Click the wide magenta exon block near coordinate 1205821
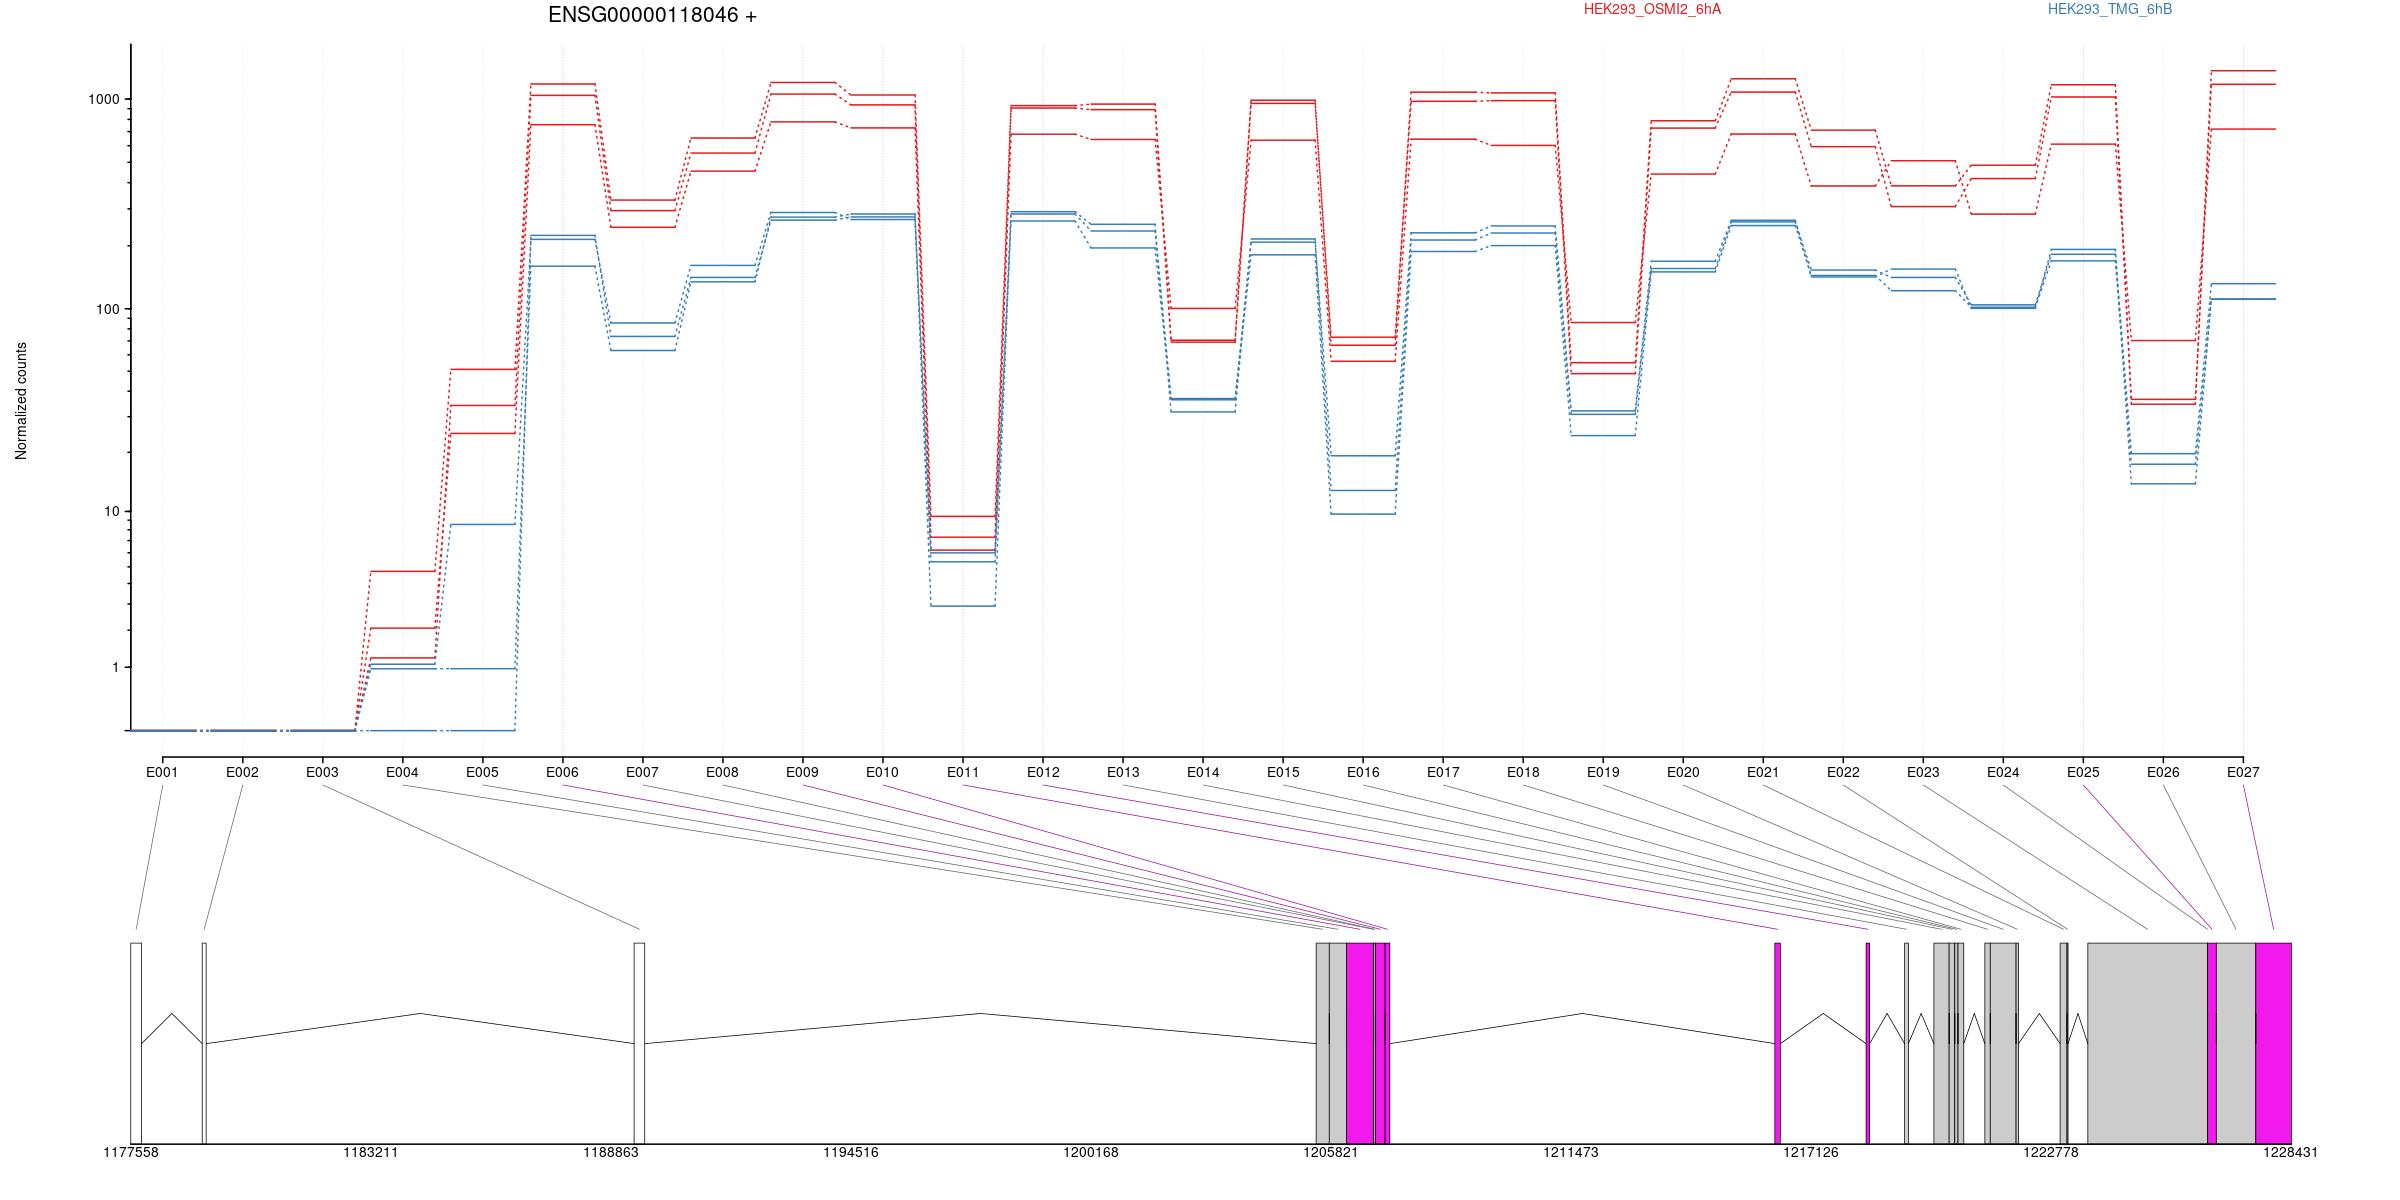The image size is (2400, 1200). coord(1360,1043)
